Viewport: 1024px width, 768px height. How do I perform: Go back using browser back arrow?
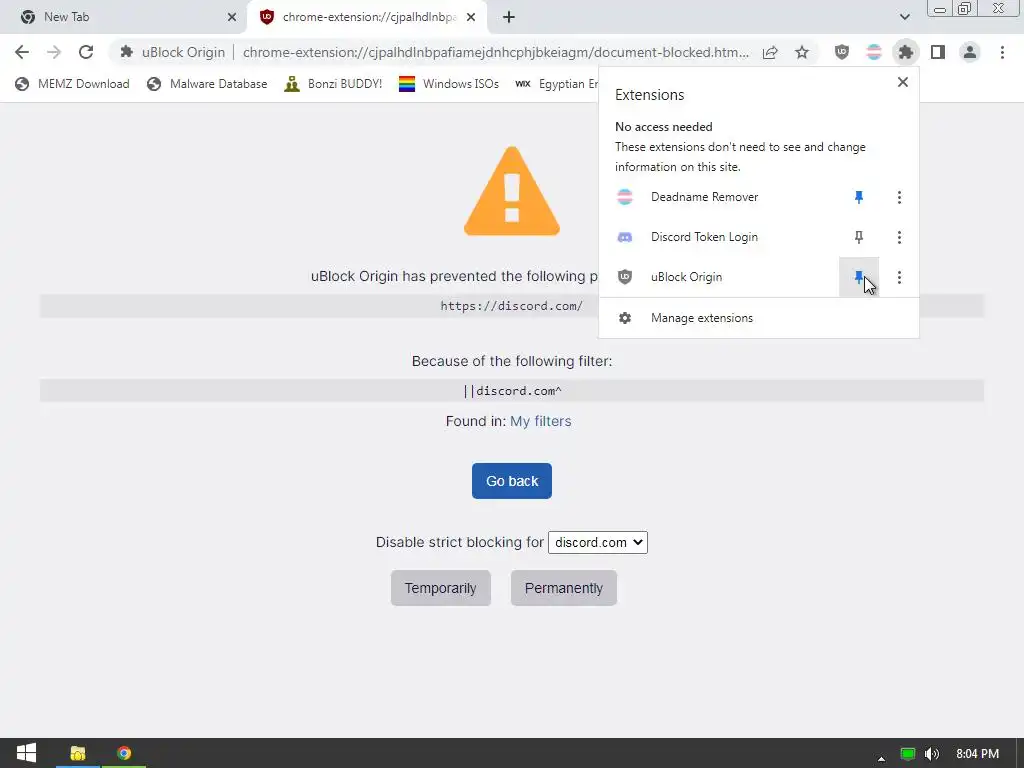[x=22, y=52]
